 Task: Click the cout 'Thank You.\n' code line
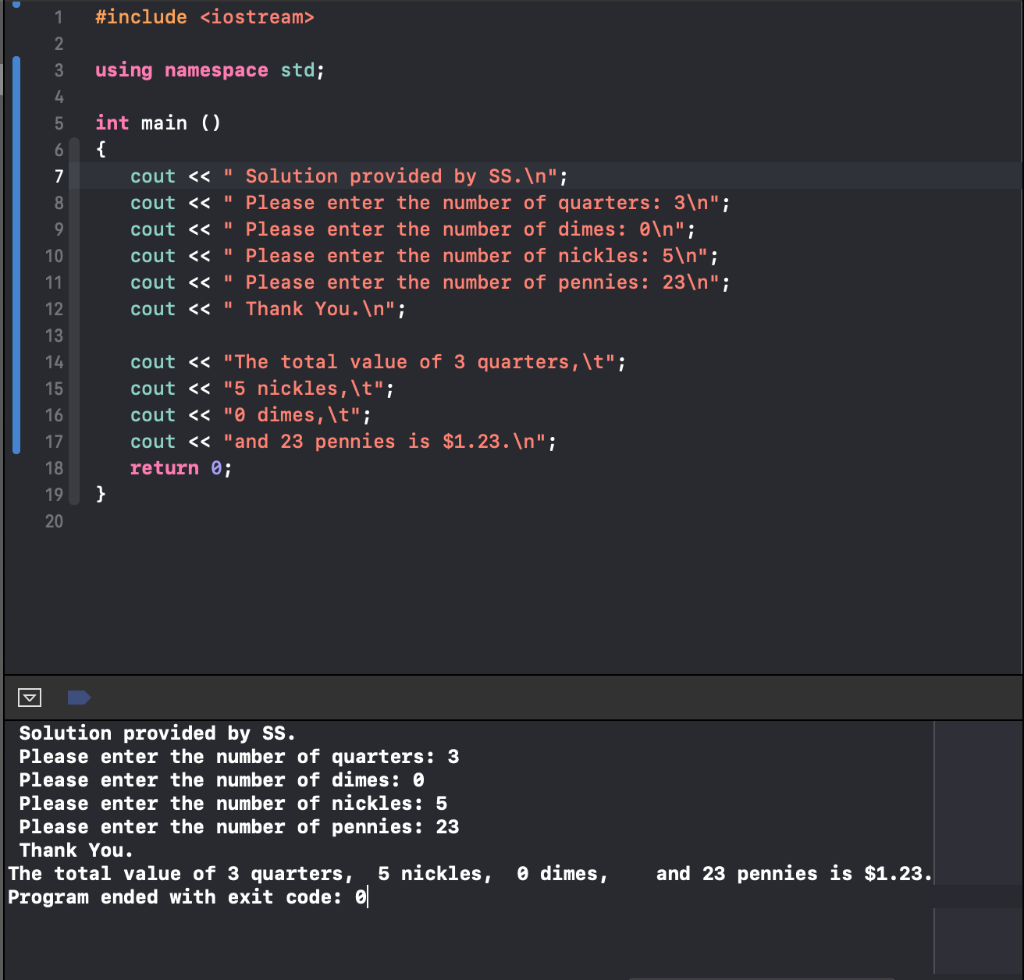pos(268,309)
